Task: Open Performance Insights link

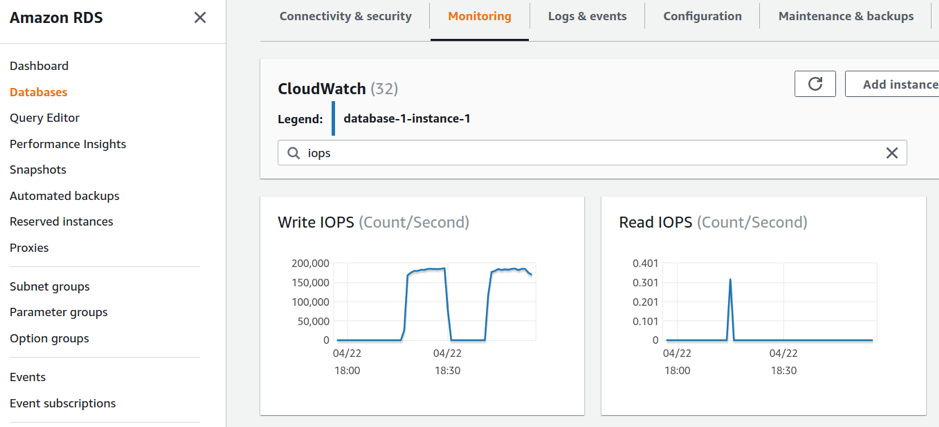Action: 68,144
